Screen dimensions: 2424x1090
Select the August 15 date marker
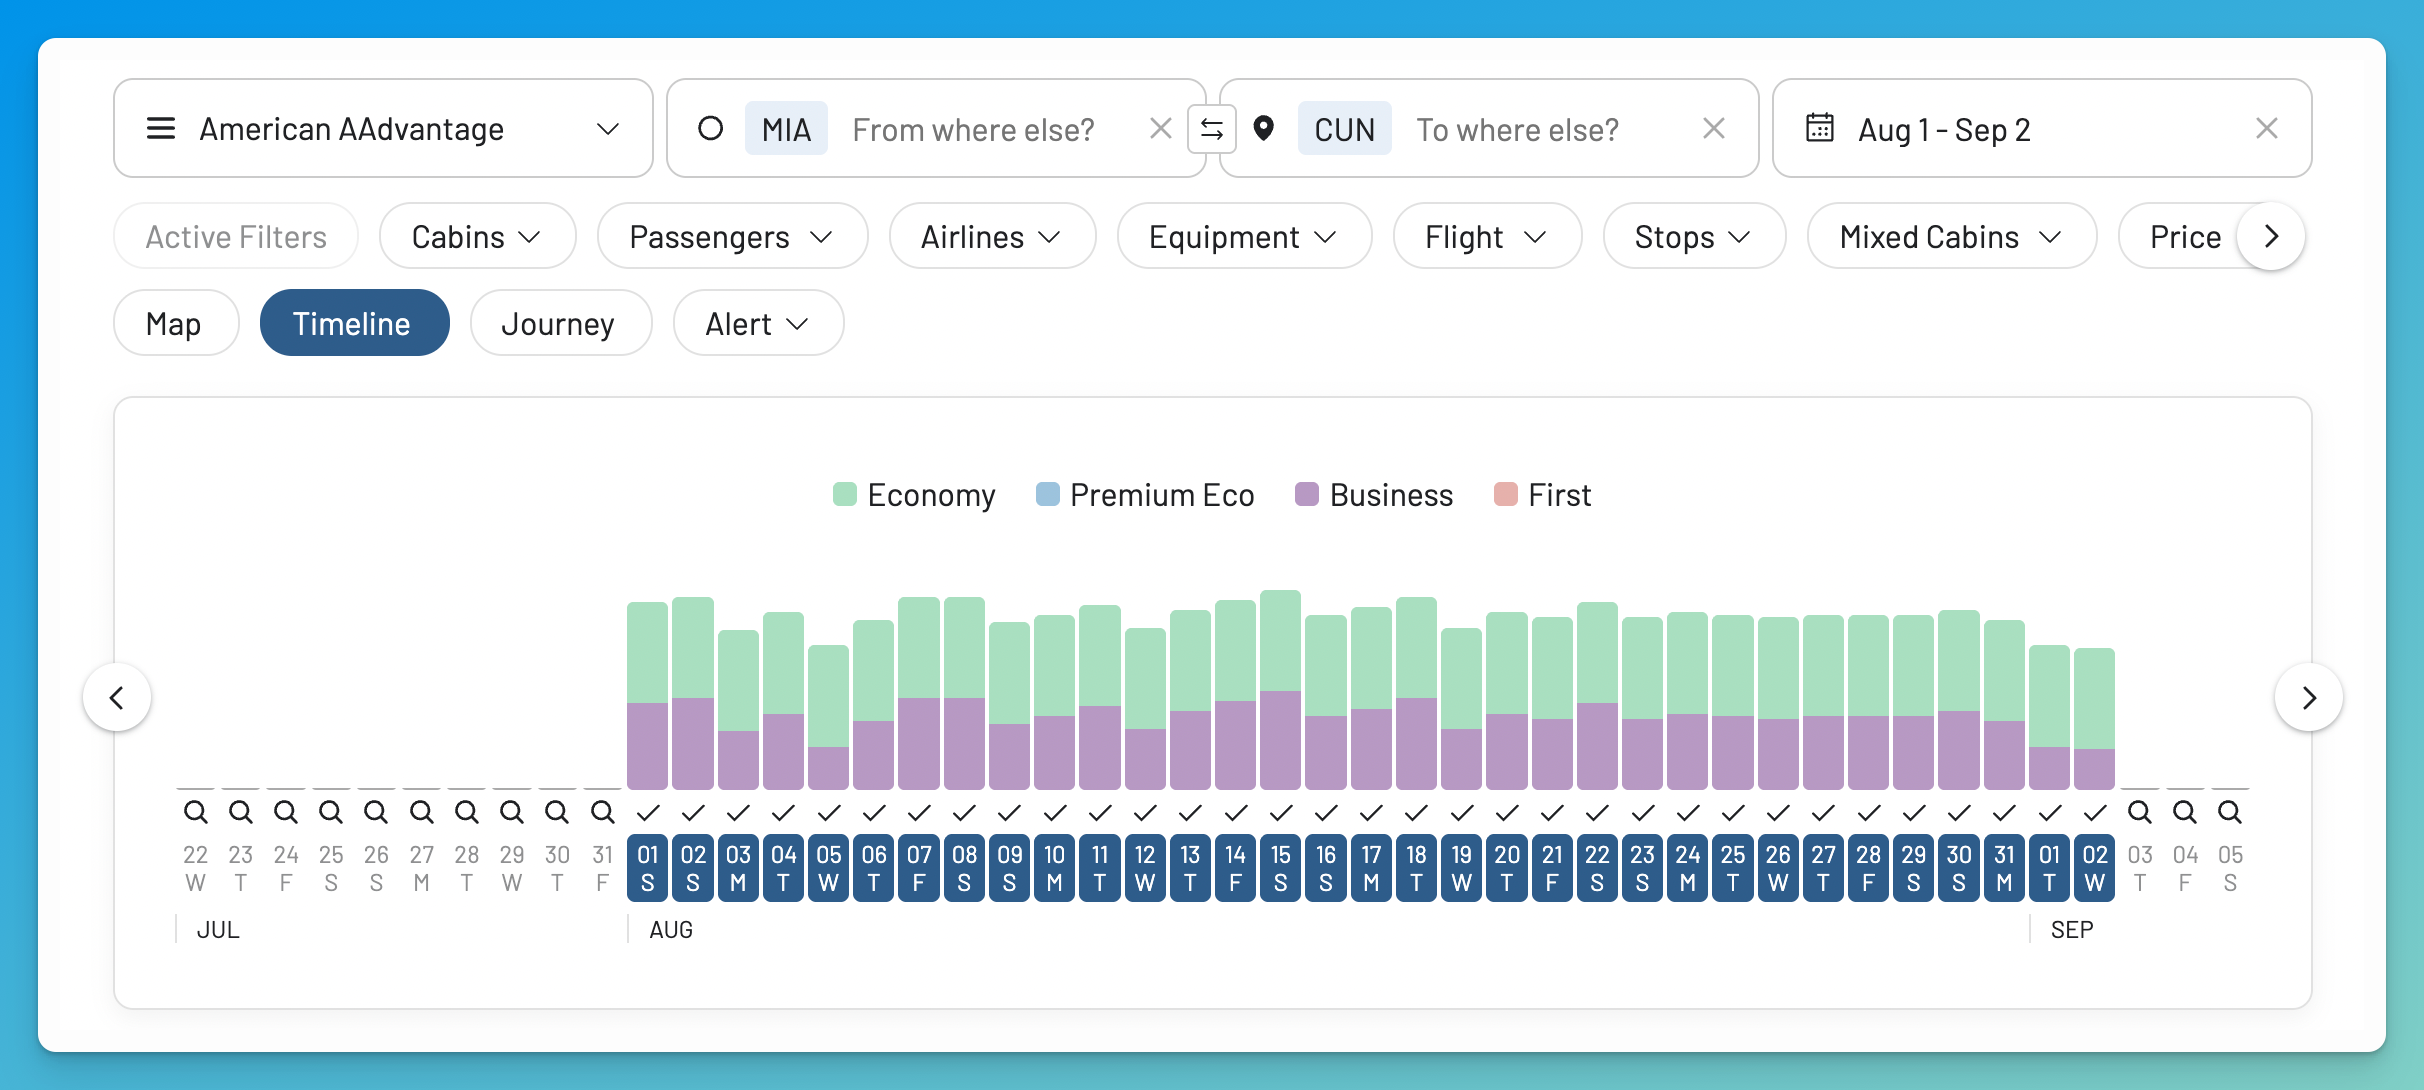tap(1280, 868)
